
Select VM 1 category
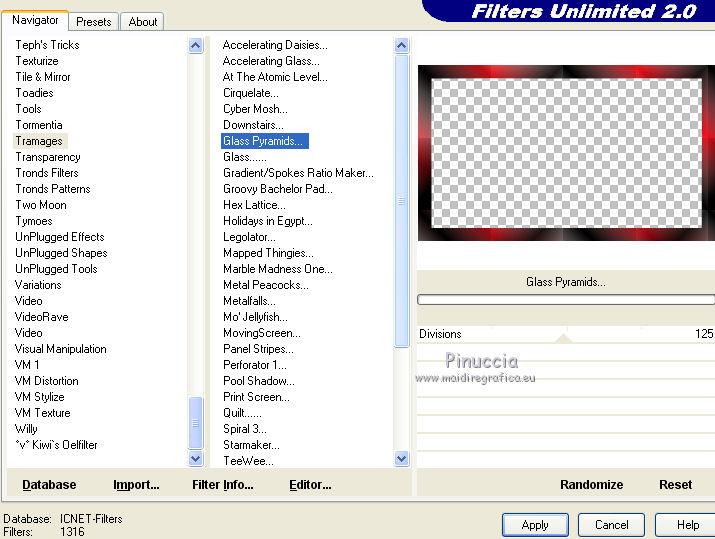pos(27,365)
